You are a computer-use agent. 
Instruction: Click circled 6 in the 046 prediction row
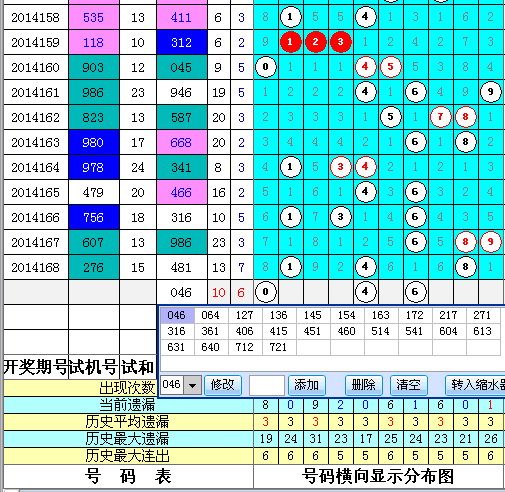pyautogui.click(x=415, y=292)
